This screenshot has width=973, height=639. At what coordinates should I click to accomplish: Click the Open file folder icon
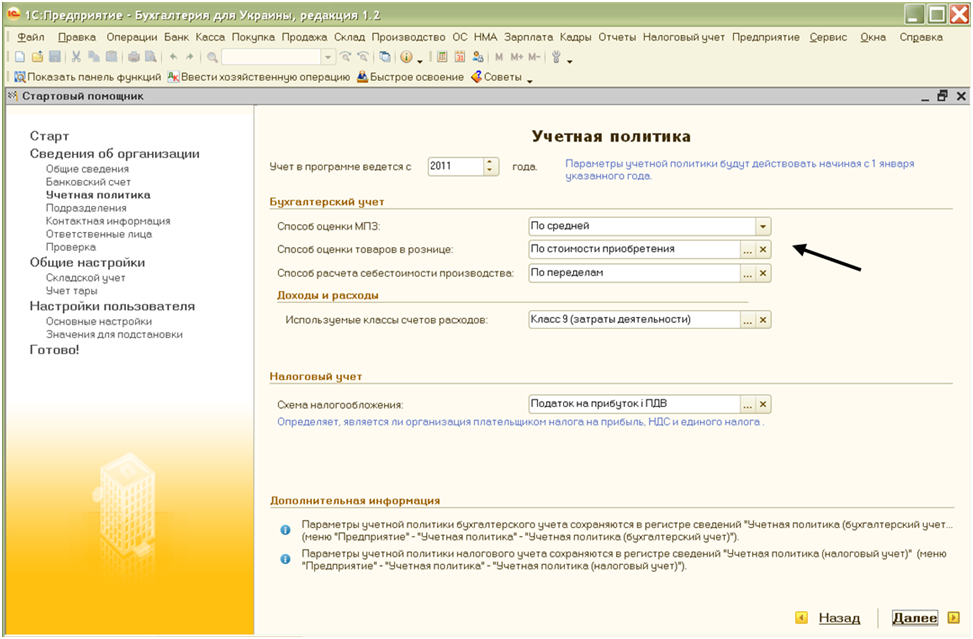click(x=37, y=57)
